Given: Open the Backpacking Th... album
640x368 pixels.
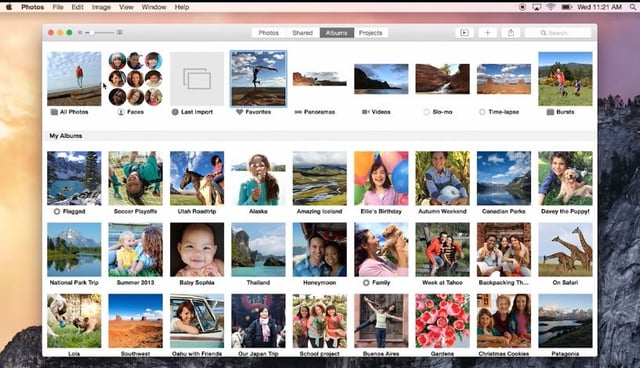Looking at the screenshot, I should click(x=504, y=249).
